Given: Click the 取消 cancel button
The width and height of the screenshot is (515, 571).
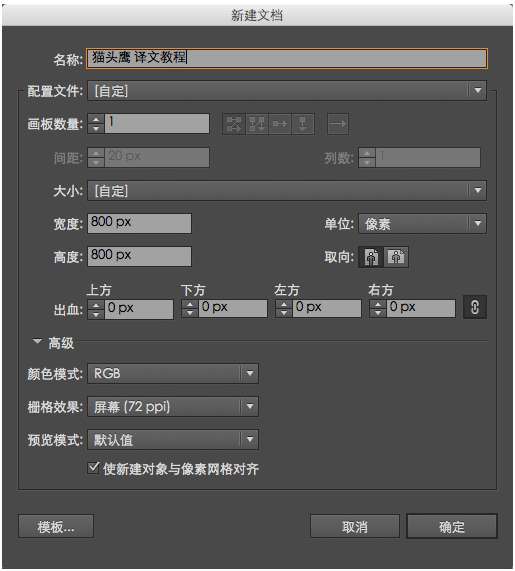Looking at the screenshot, I should [355, 526].
